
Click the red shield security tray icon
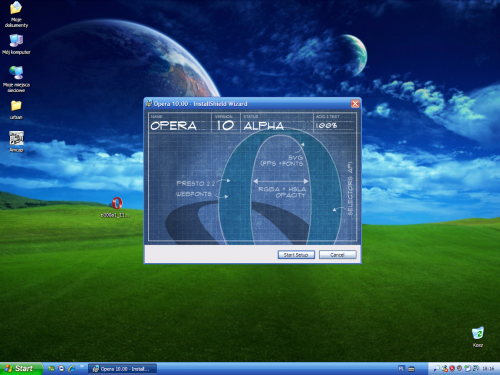(452, 369)
